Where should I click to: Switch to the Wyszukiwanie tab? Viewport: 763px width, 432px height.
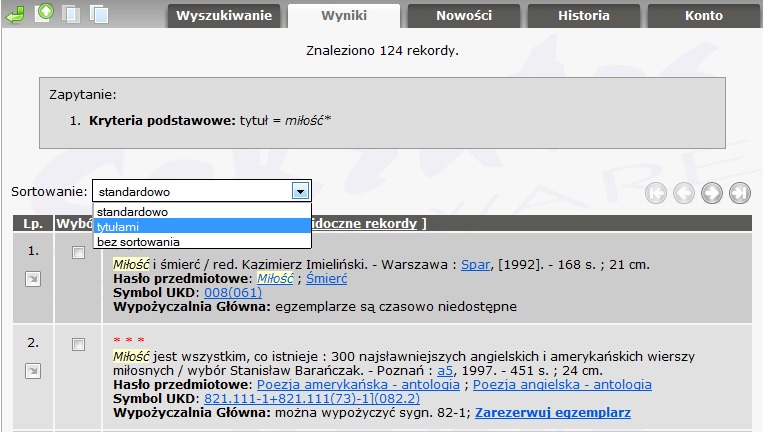224,16
